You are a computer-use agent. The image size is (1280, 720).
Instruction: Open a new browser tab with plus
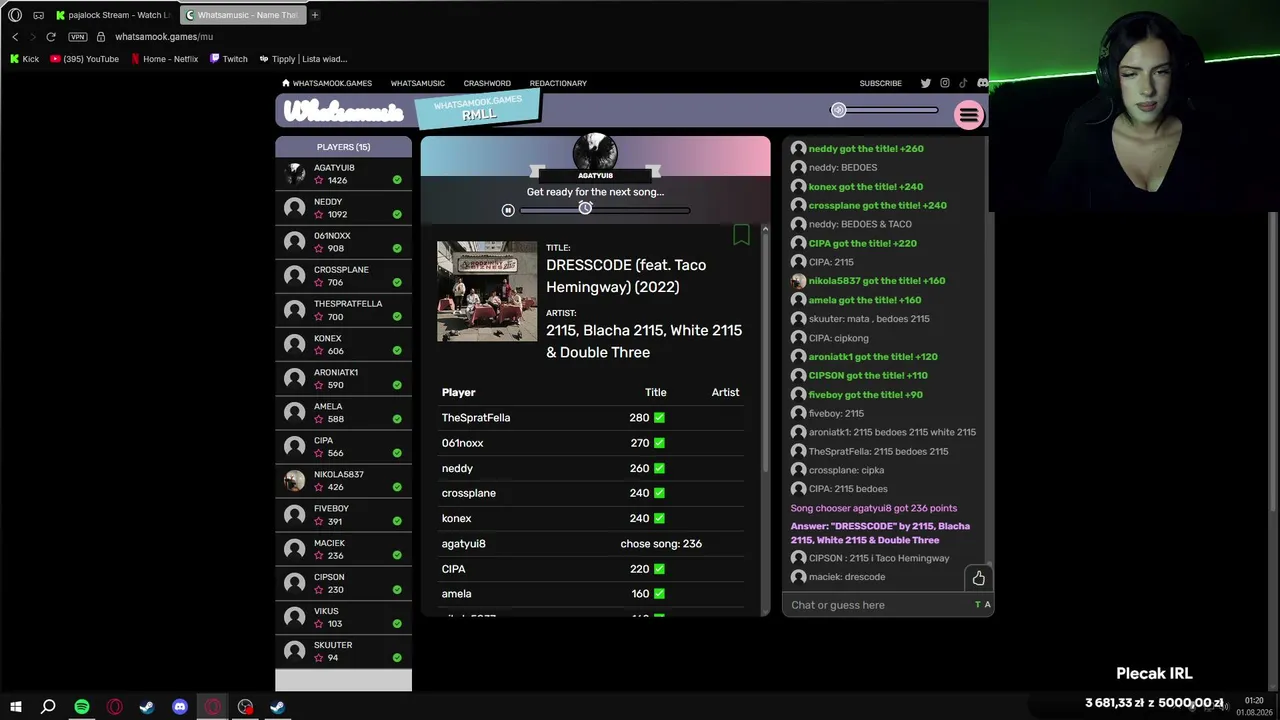(x=314, y=15)
